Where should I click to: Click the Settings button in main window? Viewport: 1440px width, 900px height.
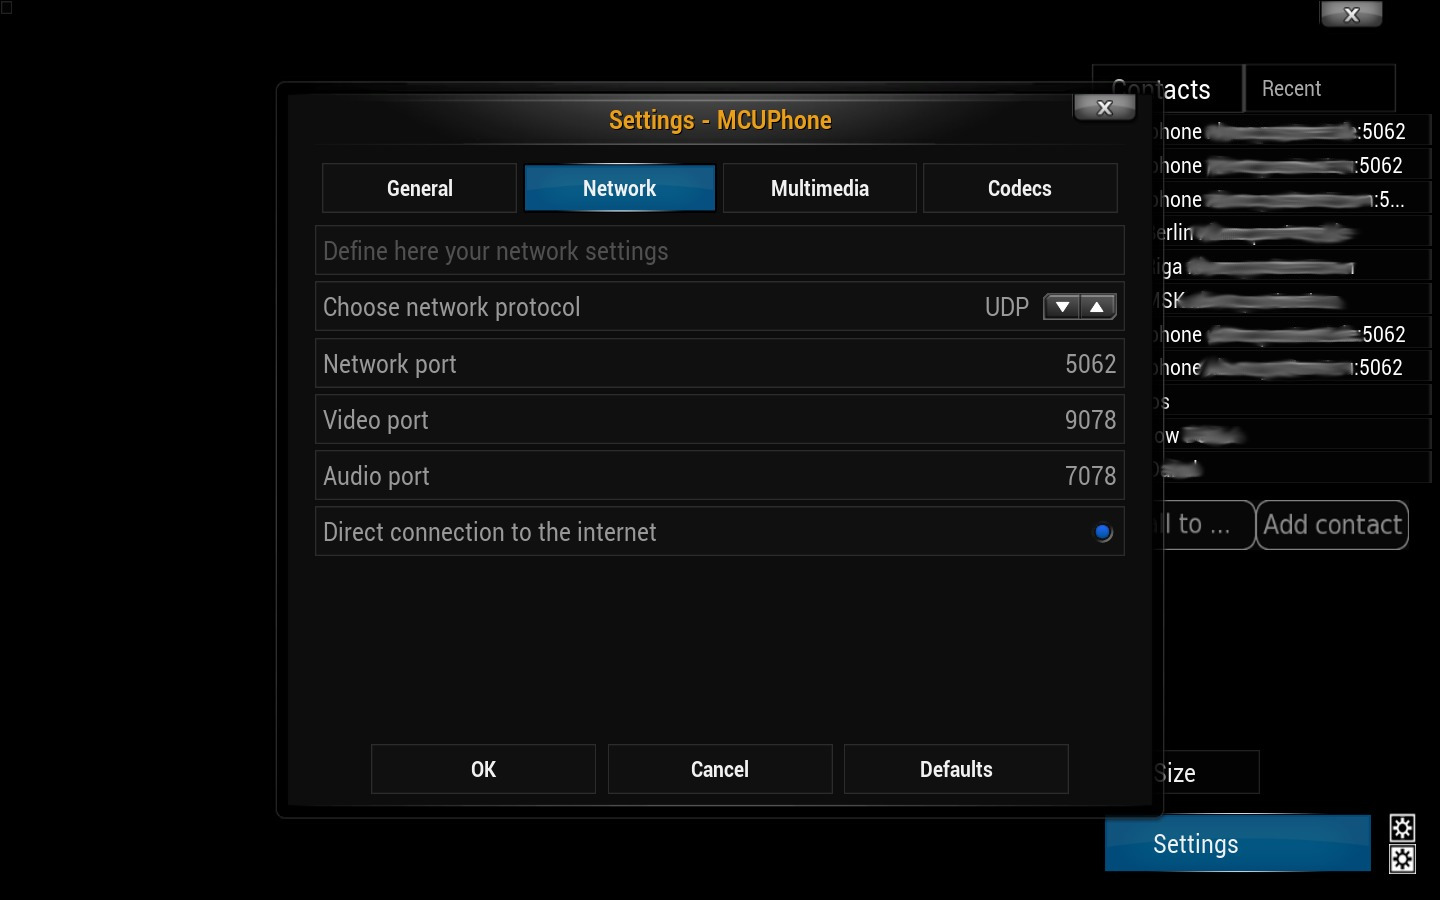pyautogui.click(x=1238, y=844)
